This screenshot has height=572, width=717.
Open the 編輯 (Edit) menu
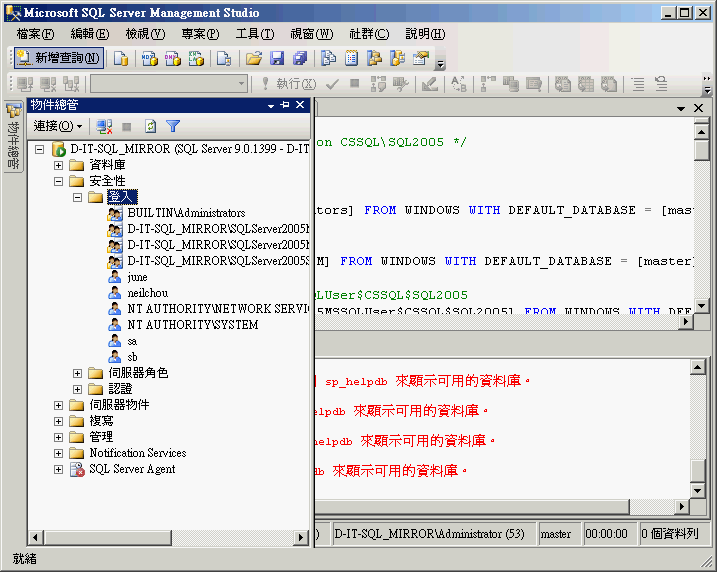[90, 34]
